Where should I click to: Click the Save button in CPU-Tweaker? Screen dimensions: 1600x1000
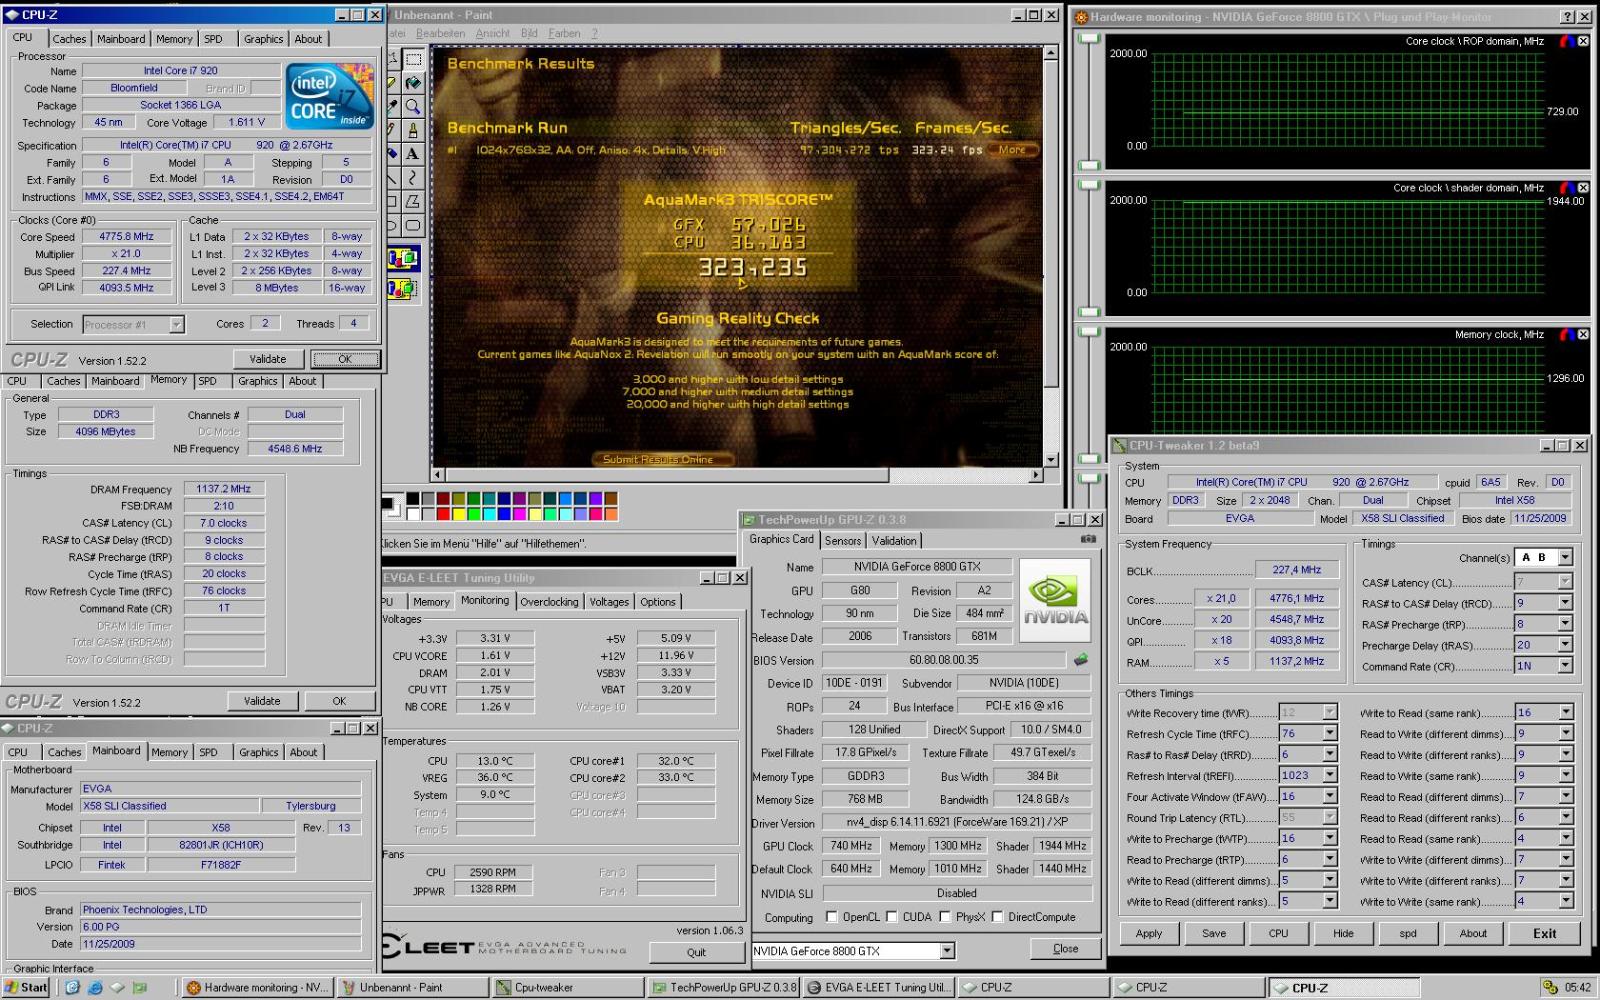pyautogui.click(x=1214, y=933)
